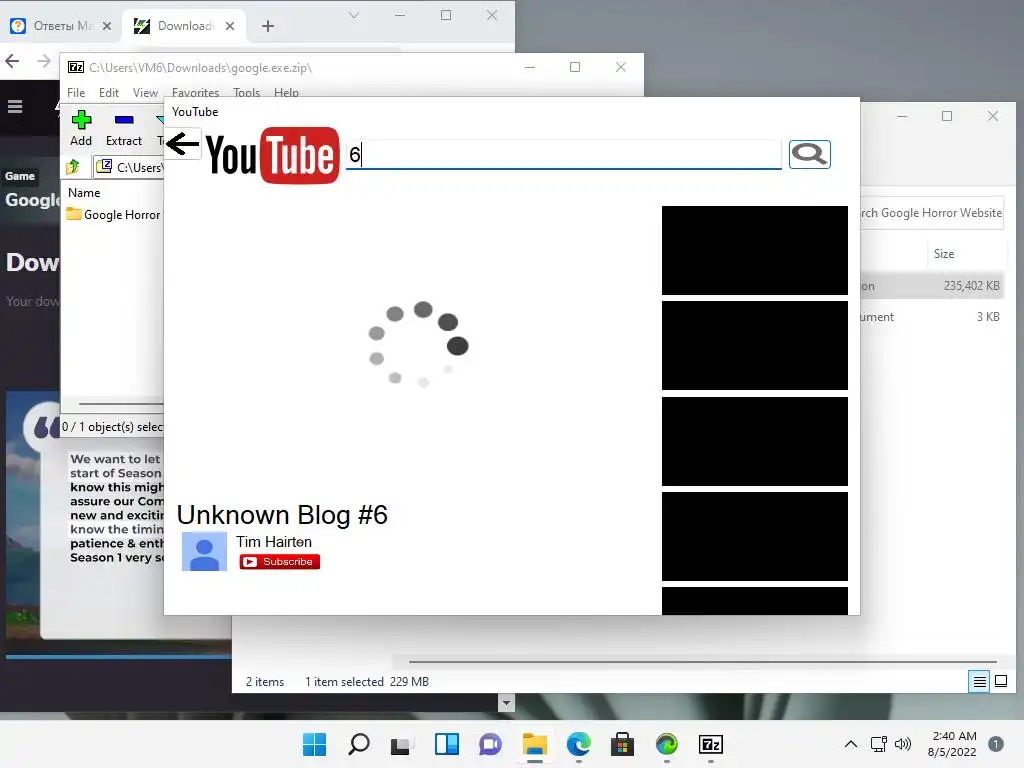The image size is (1024, 768).
Task: Click the Explorer horizontal scrollbar
Action: click(702, 662)
